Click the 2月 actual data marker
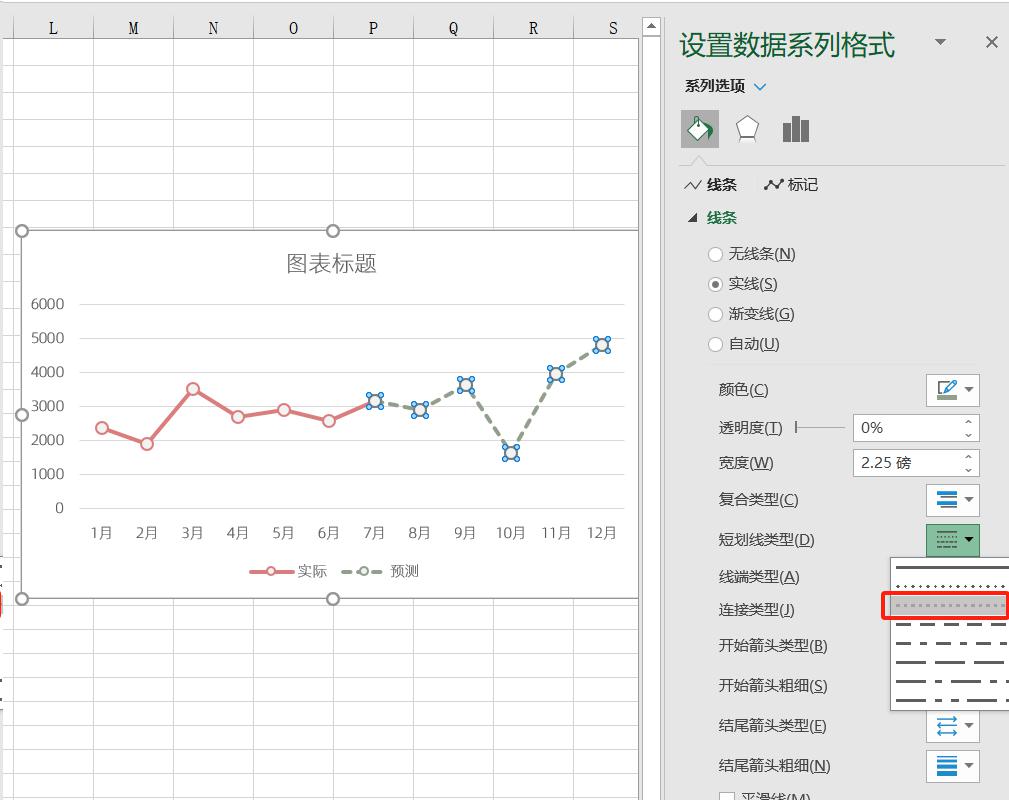Image resolution: width=1009 pixels, height=800 pixels. point(147,444)
